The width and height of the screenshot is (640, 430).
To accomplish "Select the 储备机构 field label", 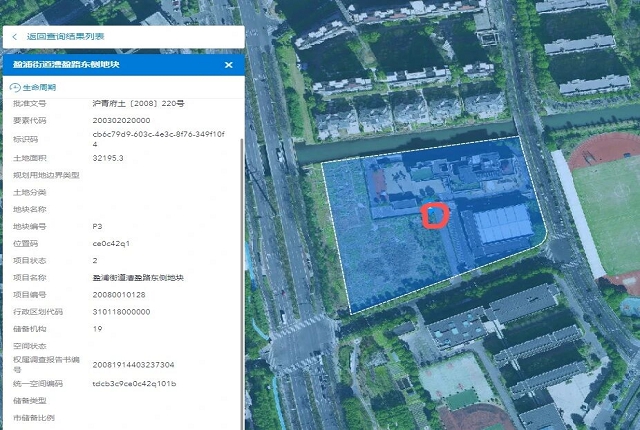I will click(29, 329).
